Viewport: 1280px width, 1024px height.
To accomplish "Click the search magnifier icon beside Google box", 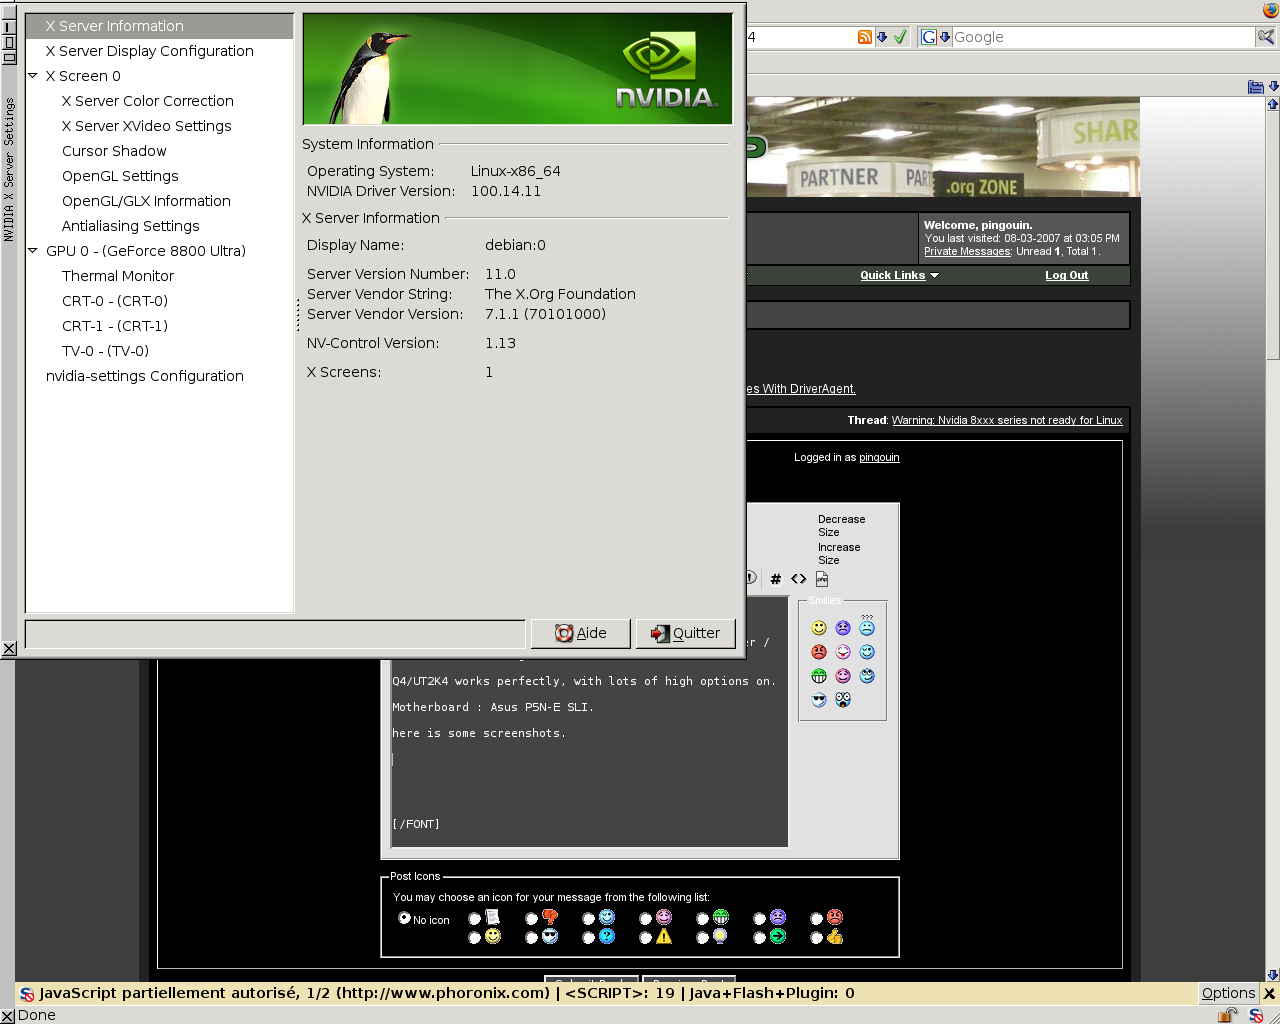I will pos(1266,37).
